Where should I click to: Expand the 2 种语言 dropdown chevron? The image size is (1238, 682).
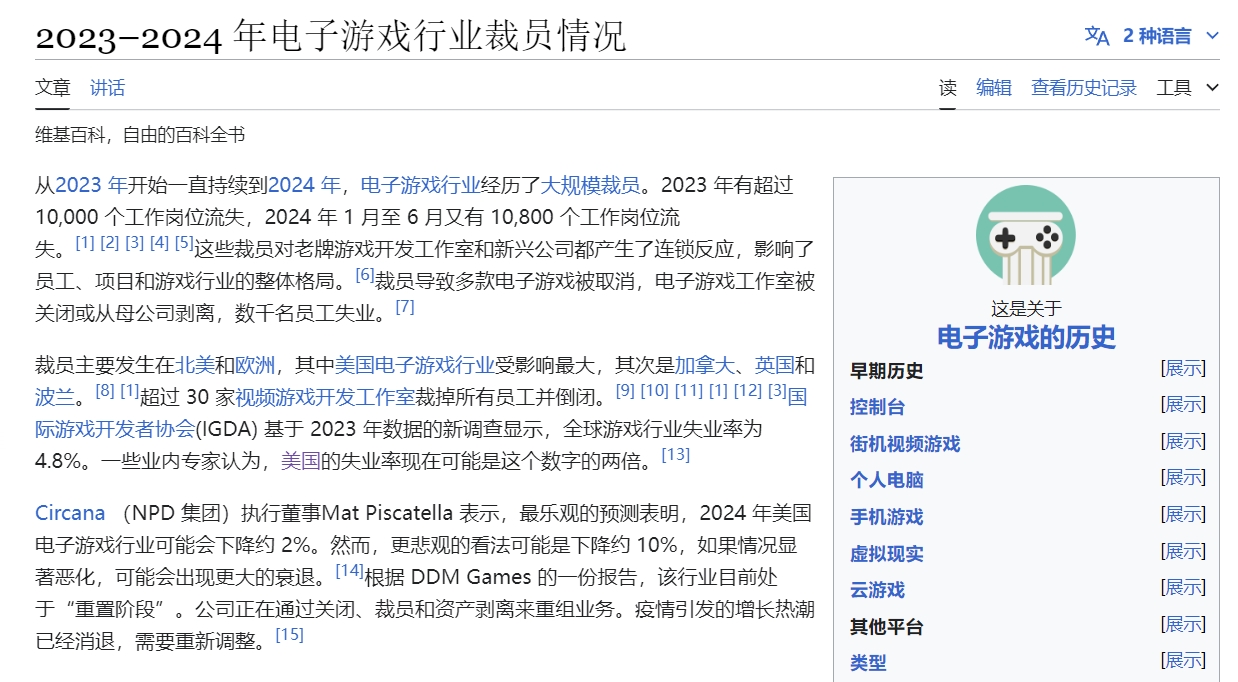(x=1212, y=36)
